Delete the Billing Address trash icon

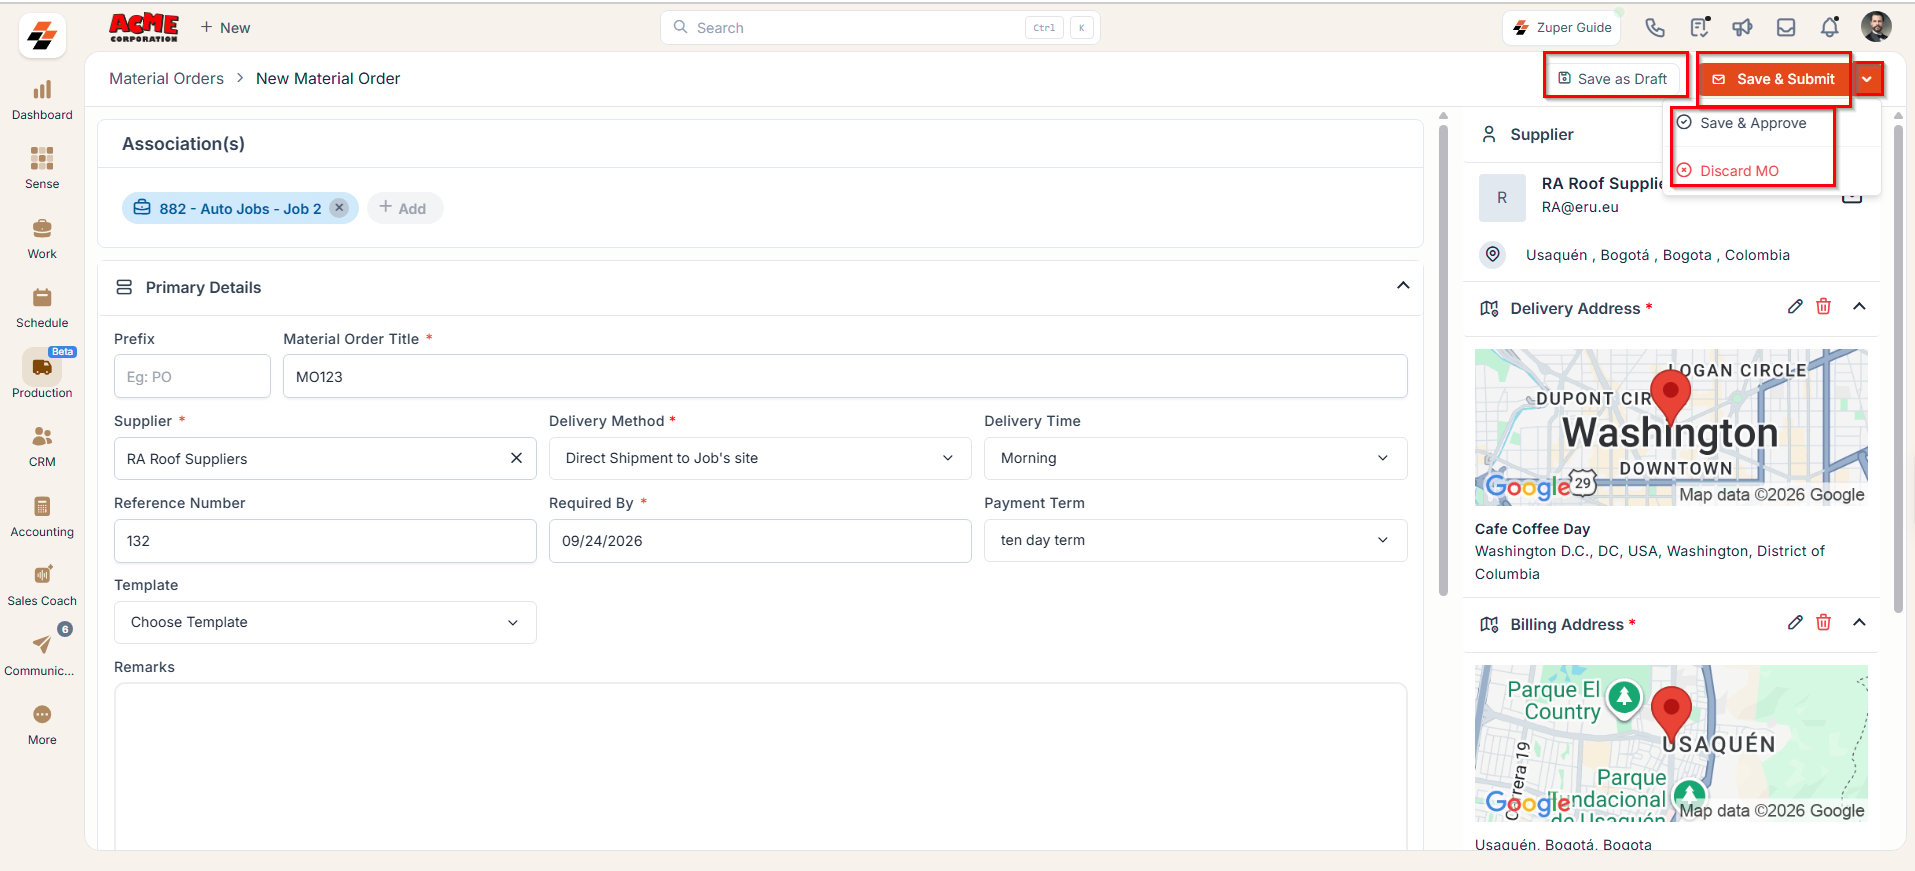pos(1823,623)
